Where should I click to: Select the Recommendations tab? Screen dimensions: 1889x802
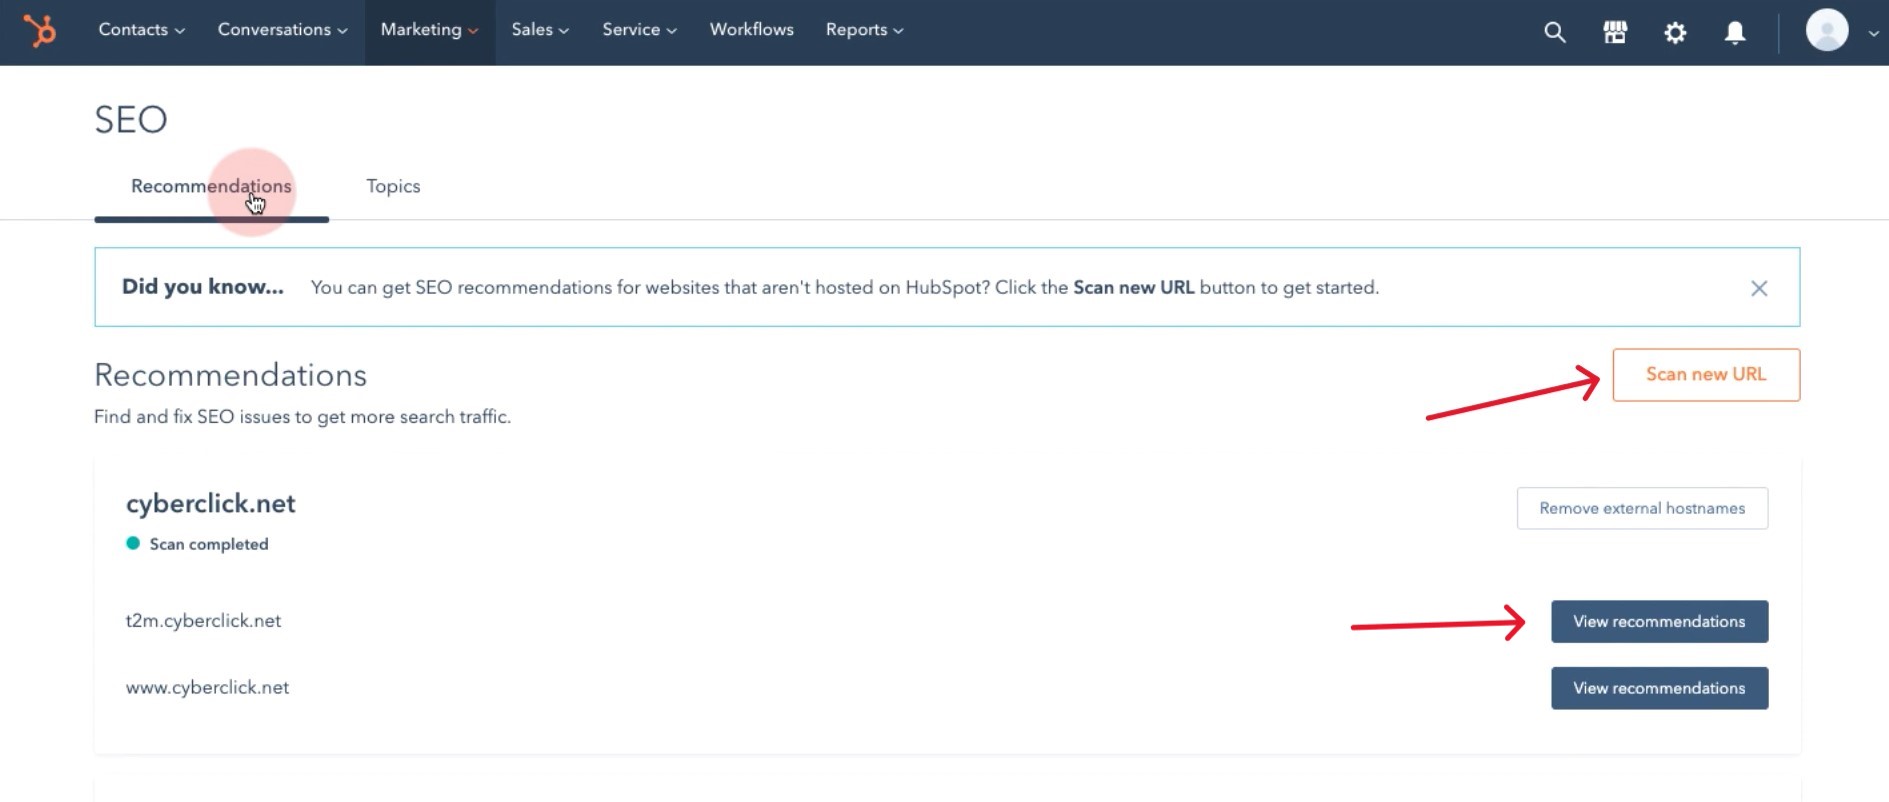click(x=211, y=186)
